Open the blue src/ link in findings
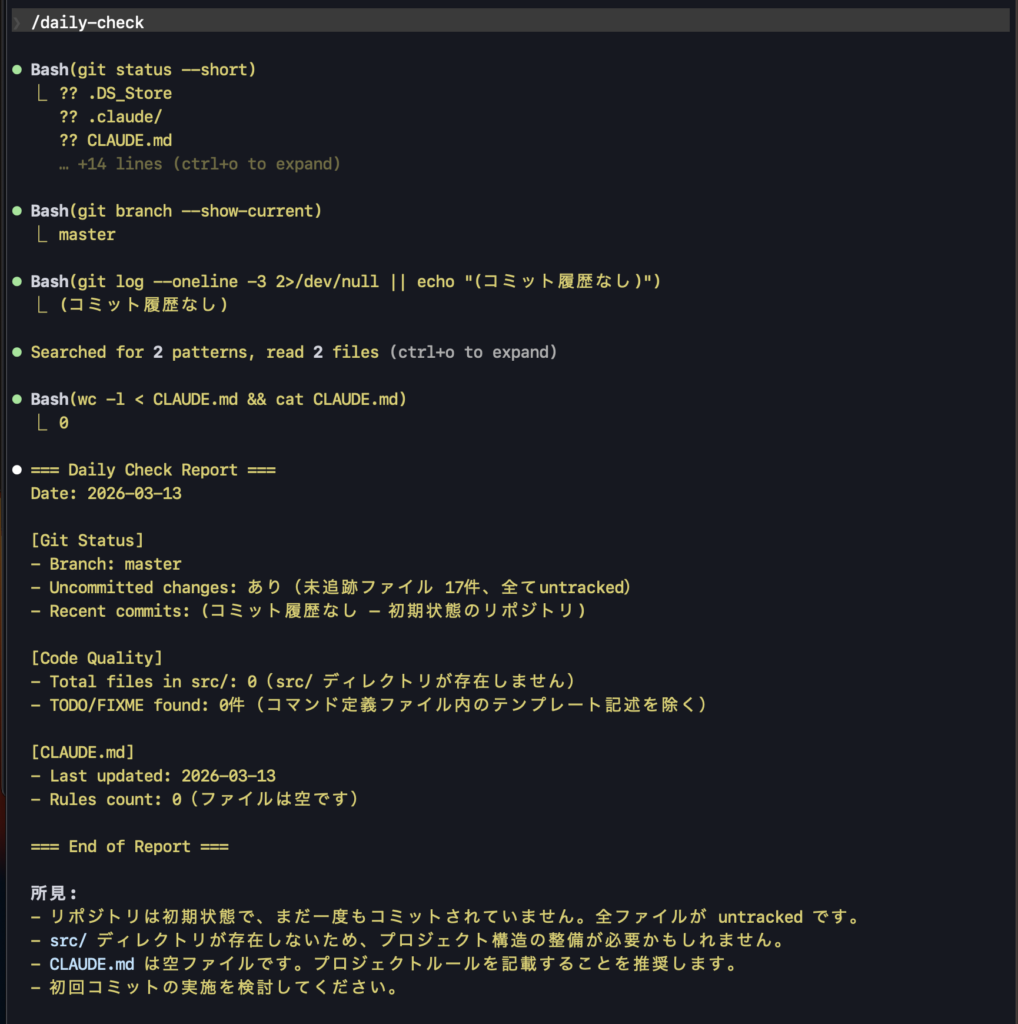Viewport: 1018px width, 1024px height. [x=68, y=941]
